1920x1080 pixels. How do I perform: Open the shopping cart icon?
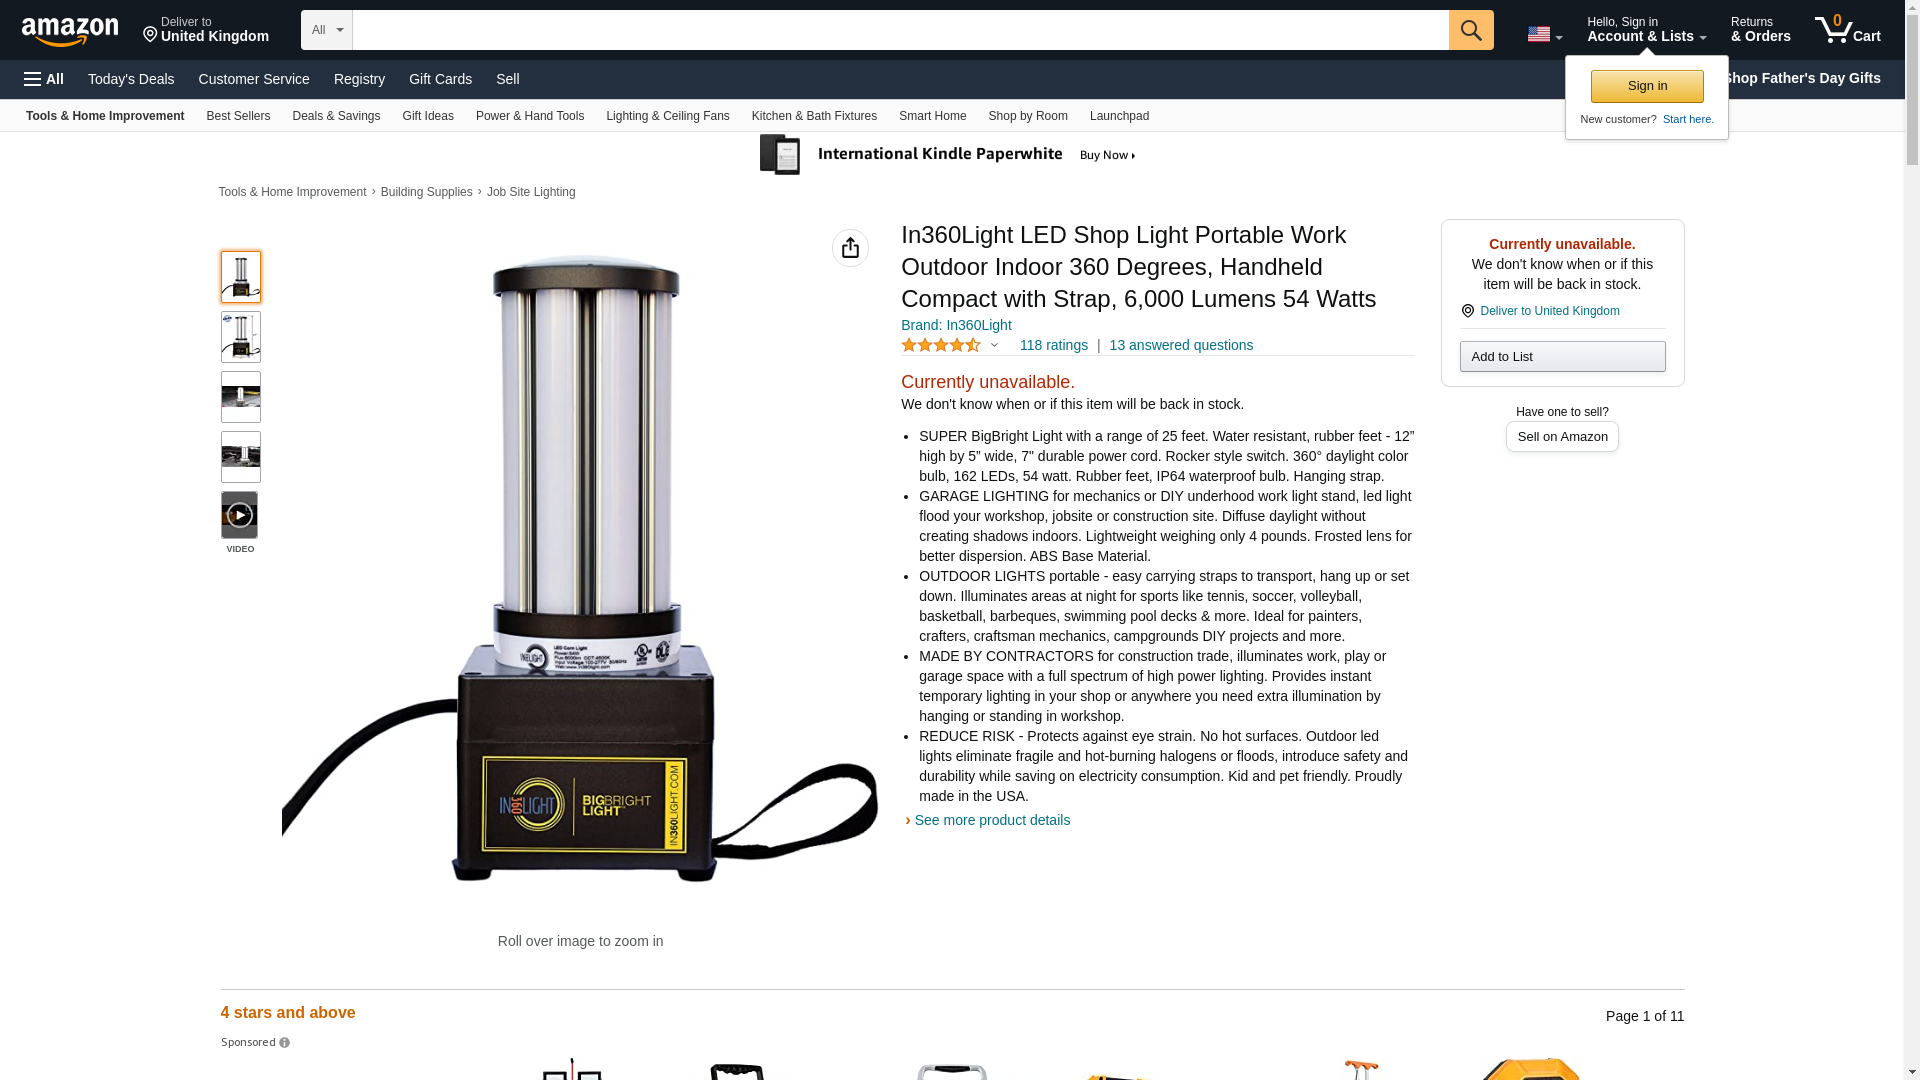point(1847,29)
